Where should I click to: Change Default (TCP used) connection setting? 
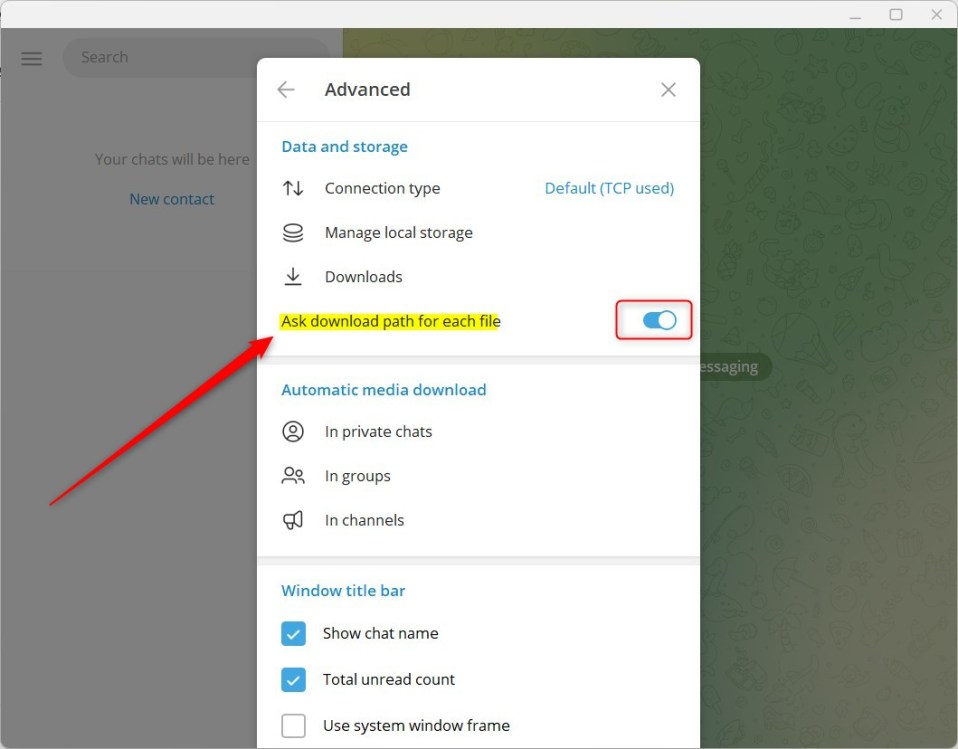coord(609,188)
